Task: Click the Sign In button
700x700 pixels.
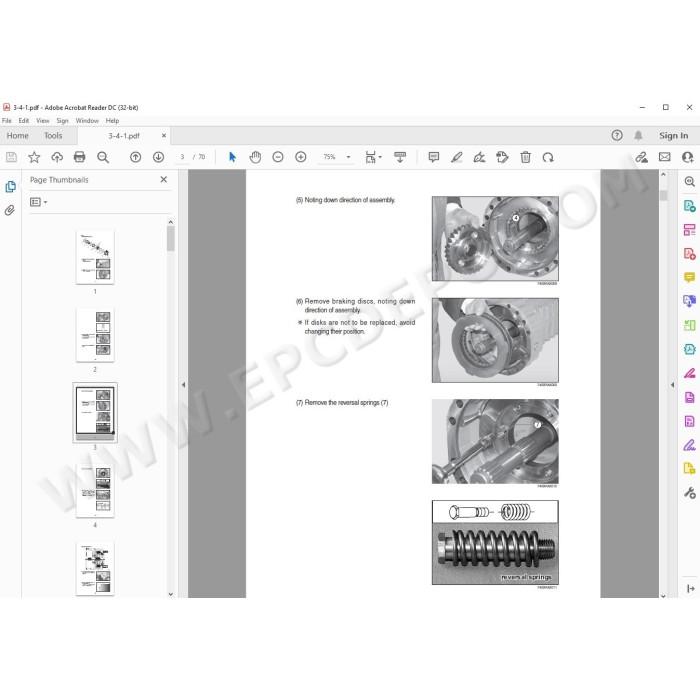Action: pos(673,135)
